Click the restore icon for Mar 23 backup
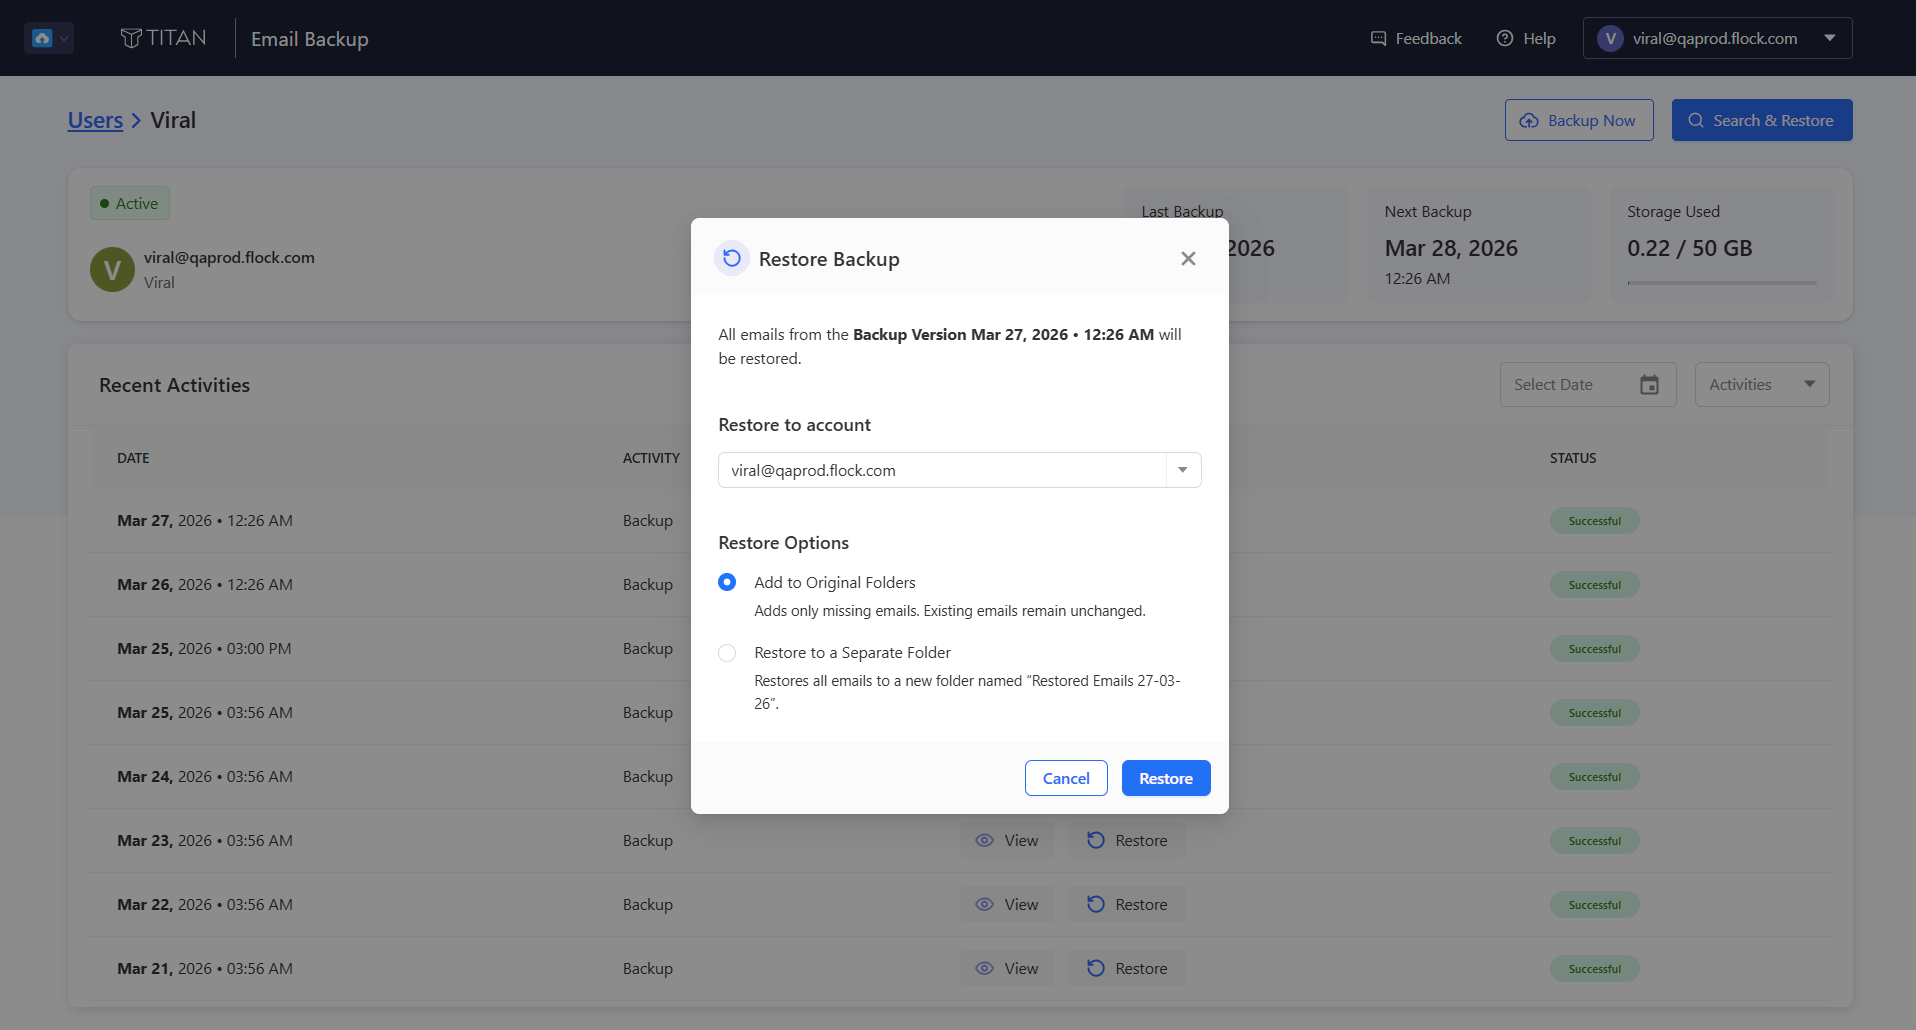The width and height of the screenshot is (1916, 1030). (x=1096, y=841)
